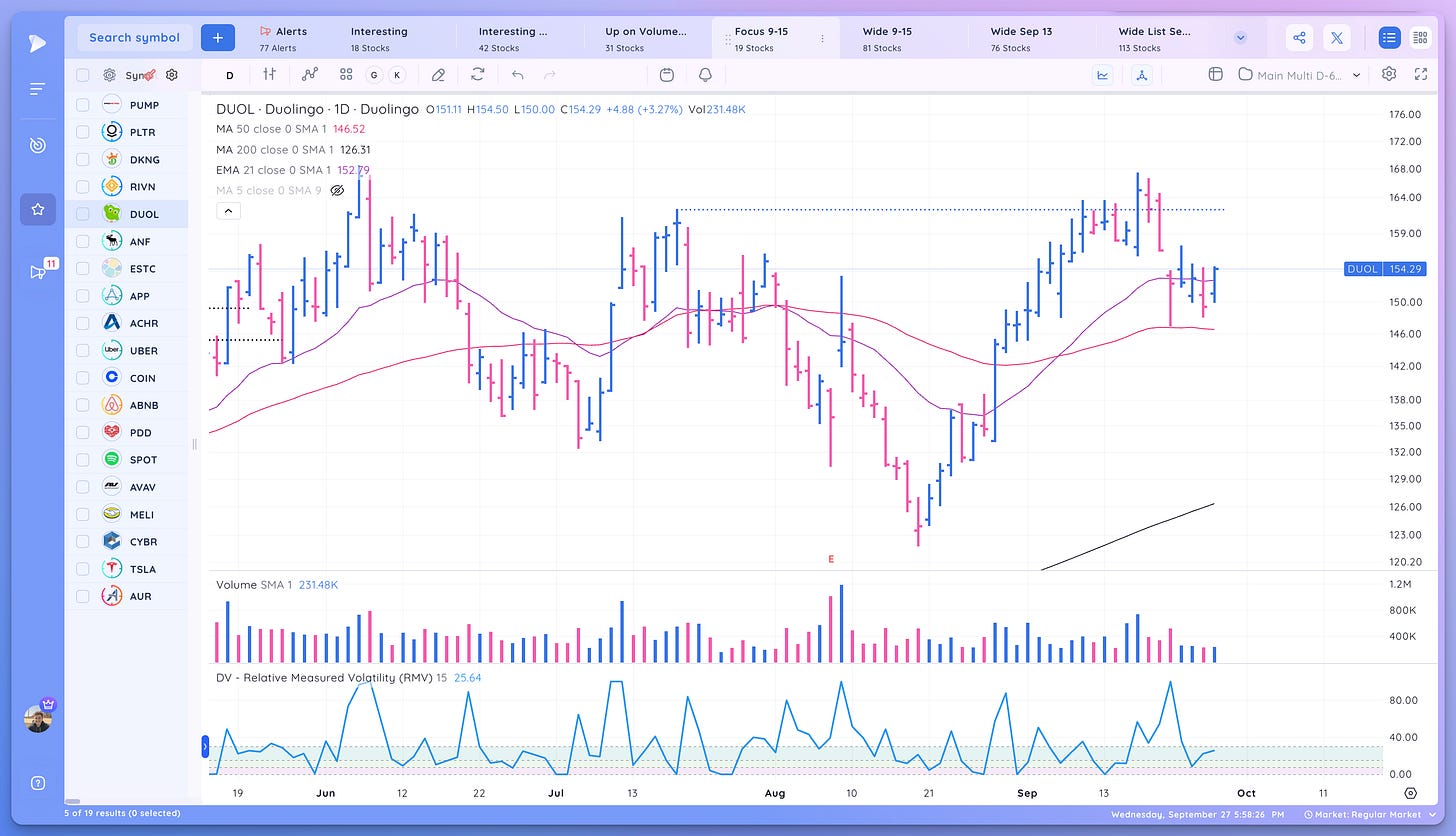Image resolution: width=1456 pixels, height=836 pixels.
Task: Click the DUOL price label 154.29
Action: 1385,269
